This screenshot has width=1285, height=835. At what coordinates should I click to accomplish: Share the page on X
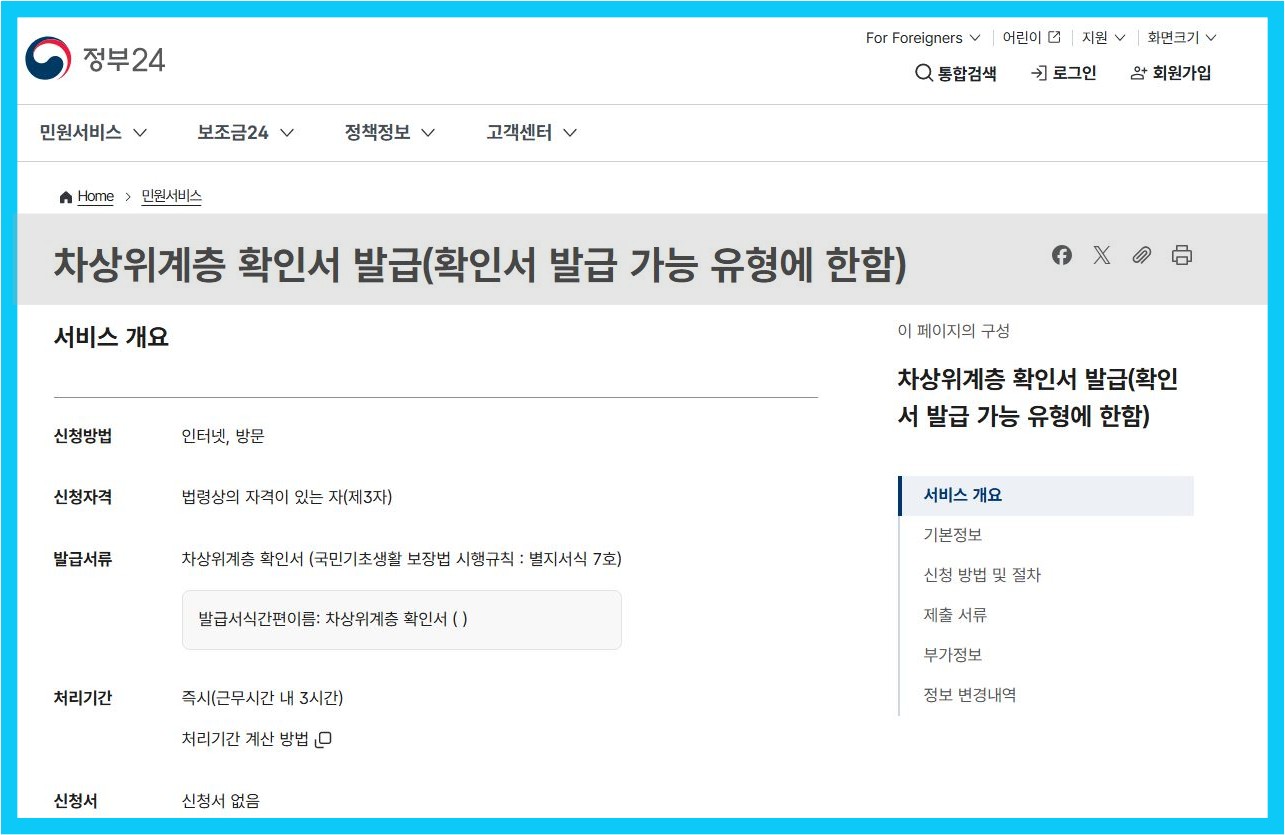click(1101, 255)
